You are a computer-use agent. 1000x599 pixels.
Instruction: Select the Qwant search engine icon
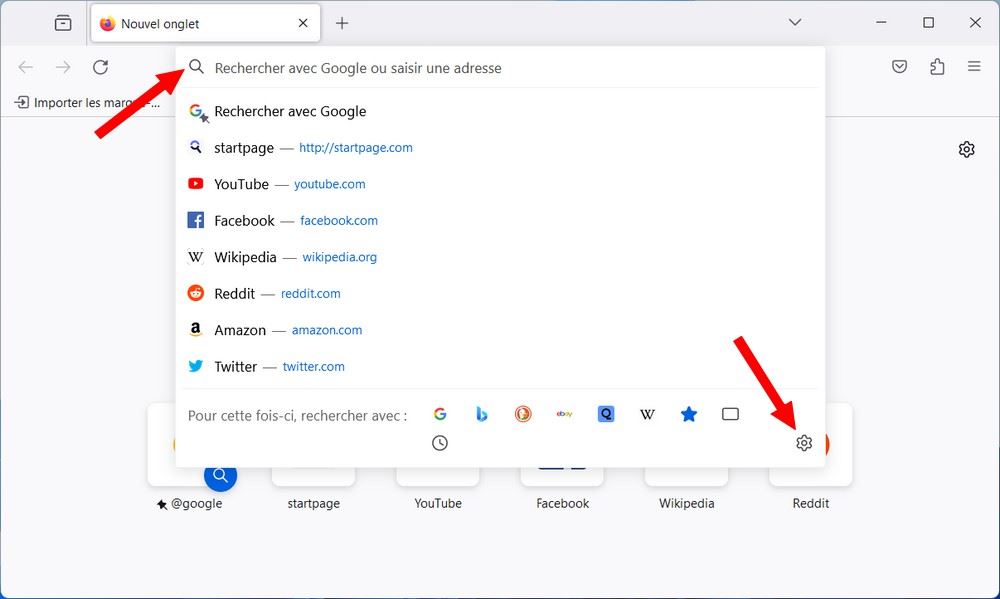pos(605,413)
